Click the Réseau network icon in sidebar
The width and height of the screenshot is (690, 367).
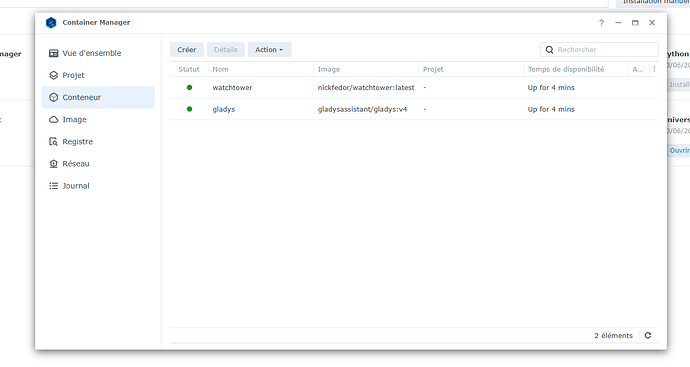click(54, 164)
